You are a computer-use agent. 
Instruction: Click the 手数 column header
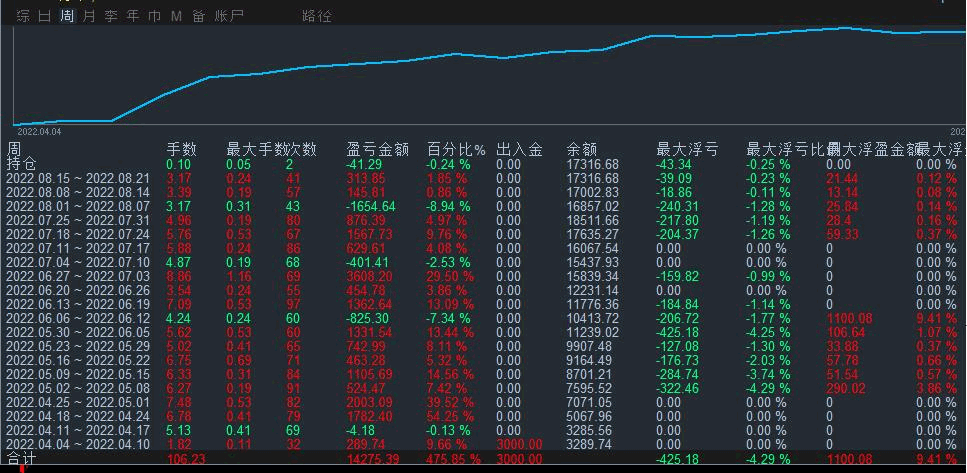coord(181,150)
